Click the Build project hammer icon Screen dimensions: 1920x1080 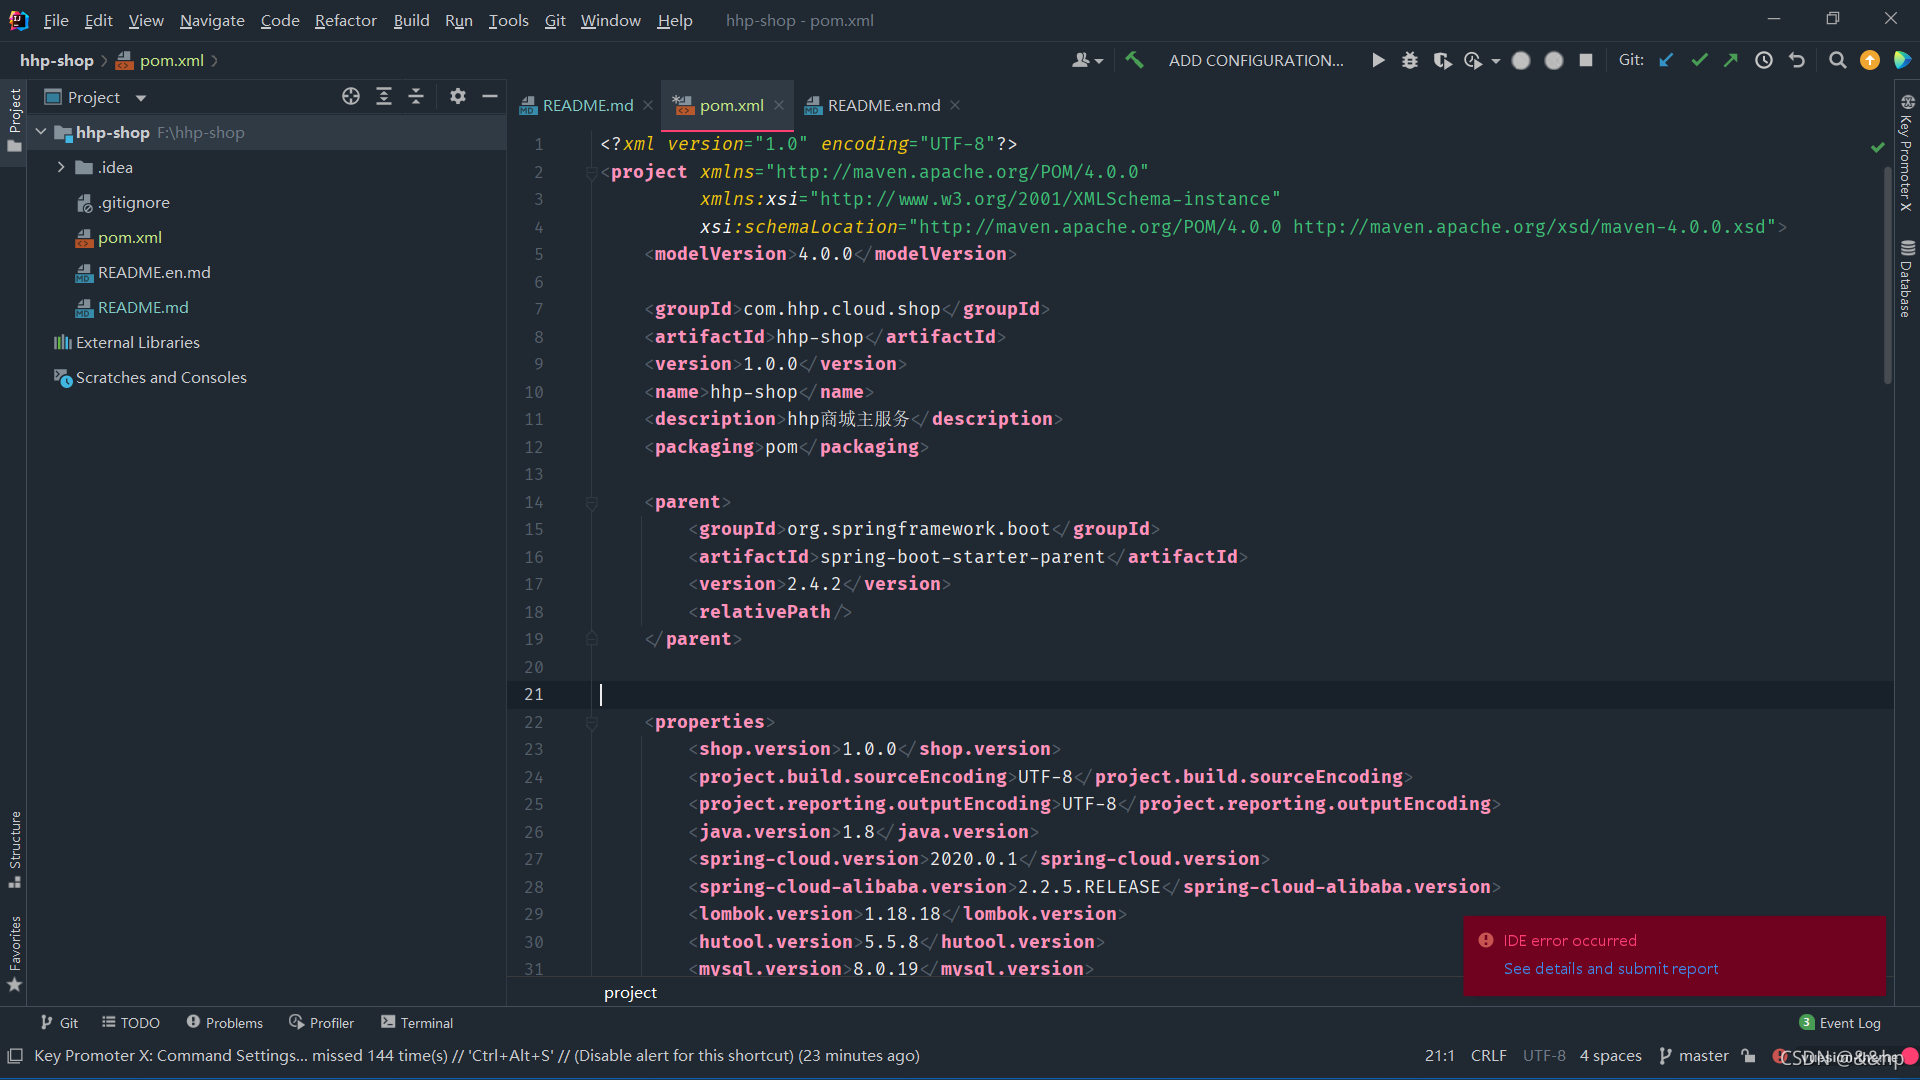click(1134, 60)
